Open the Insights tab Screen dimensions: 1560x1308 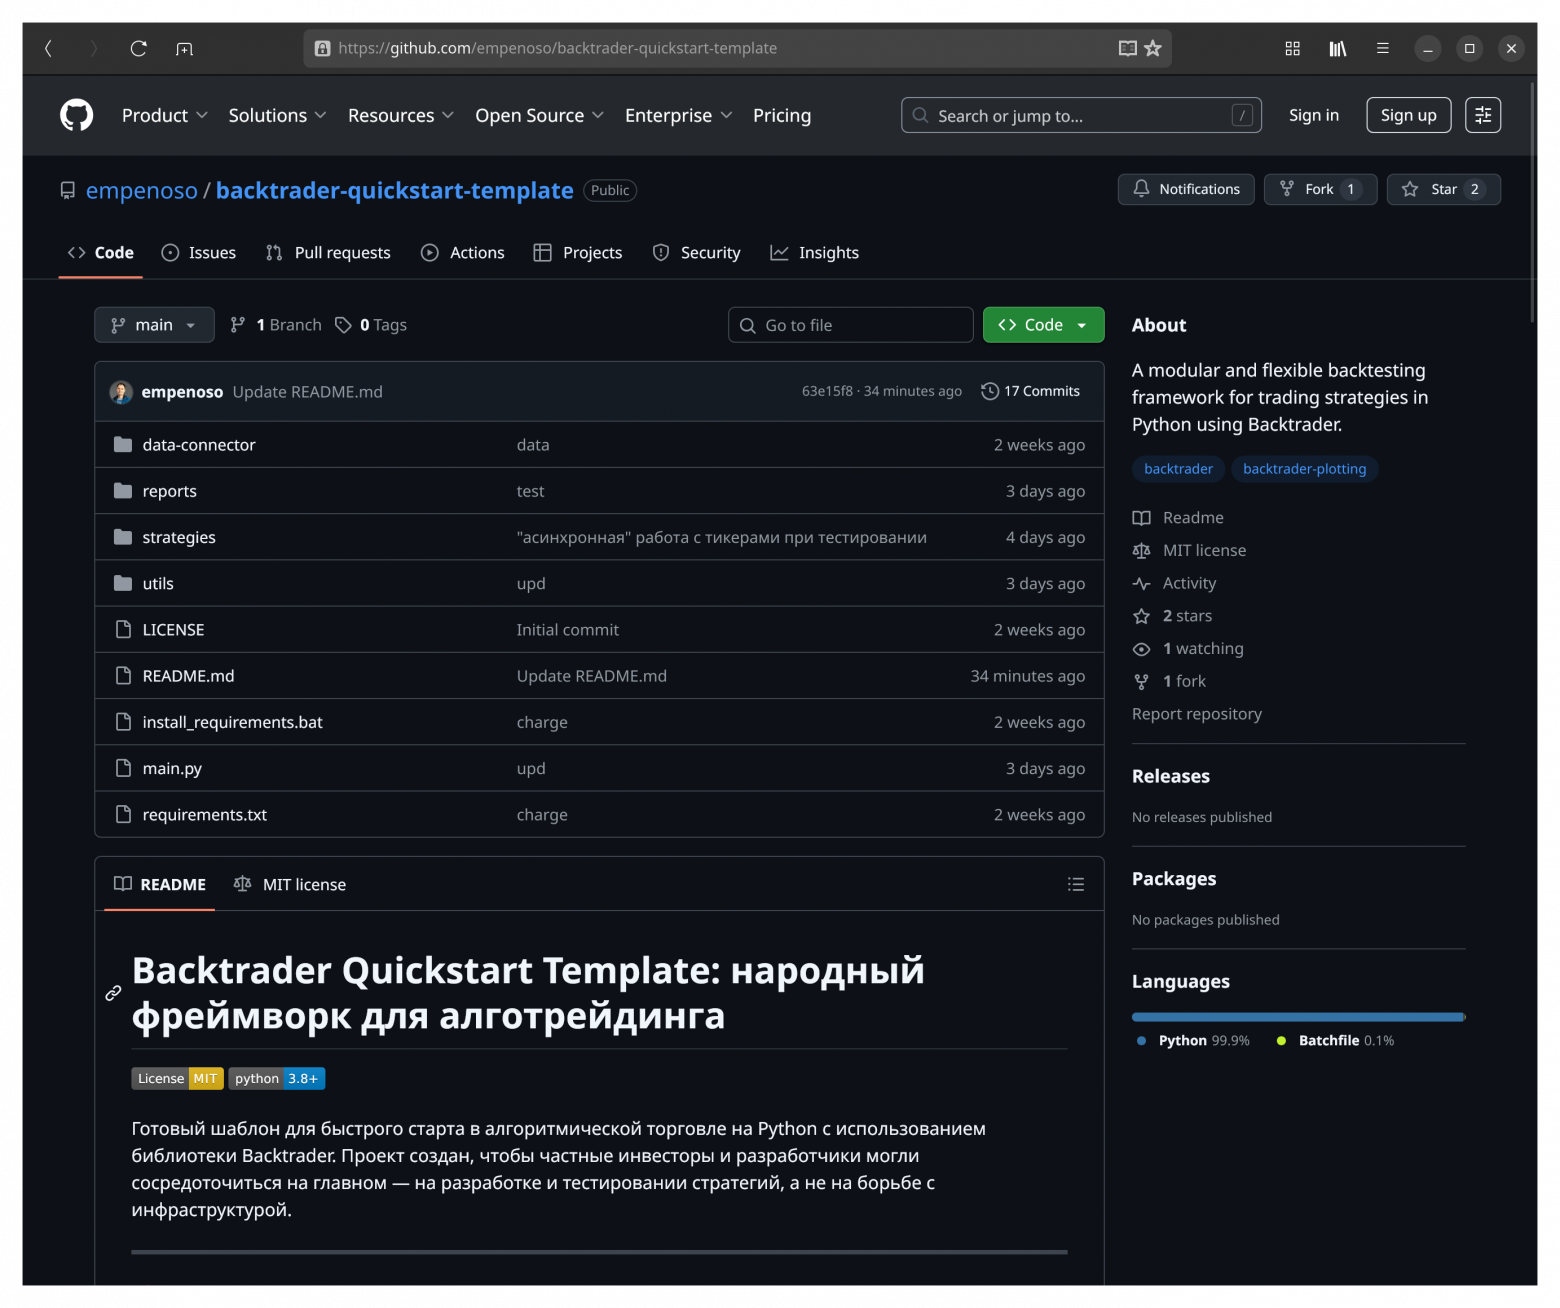tap(815, 253)
